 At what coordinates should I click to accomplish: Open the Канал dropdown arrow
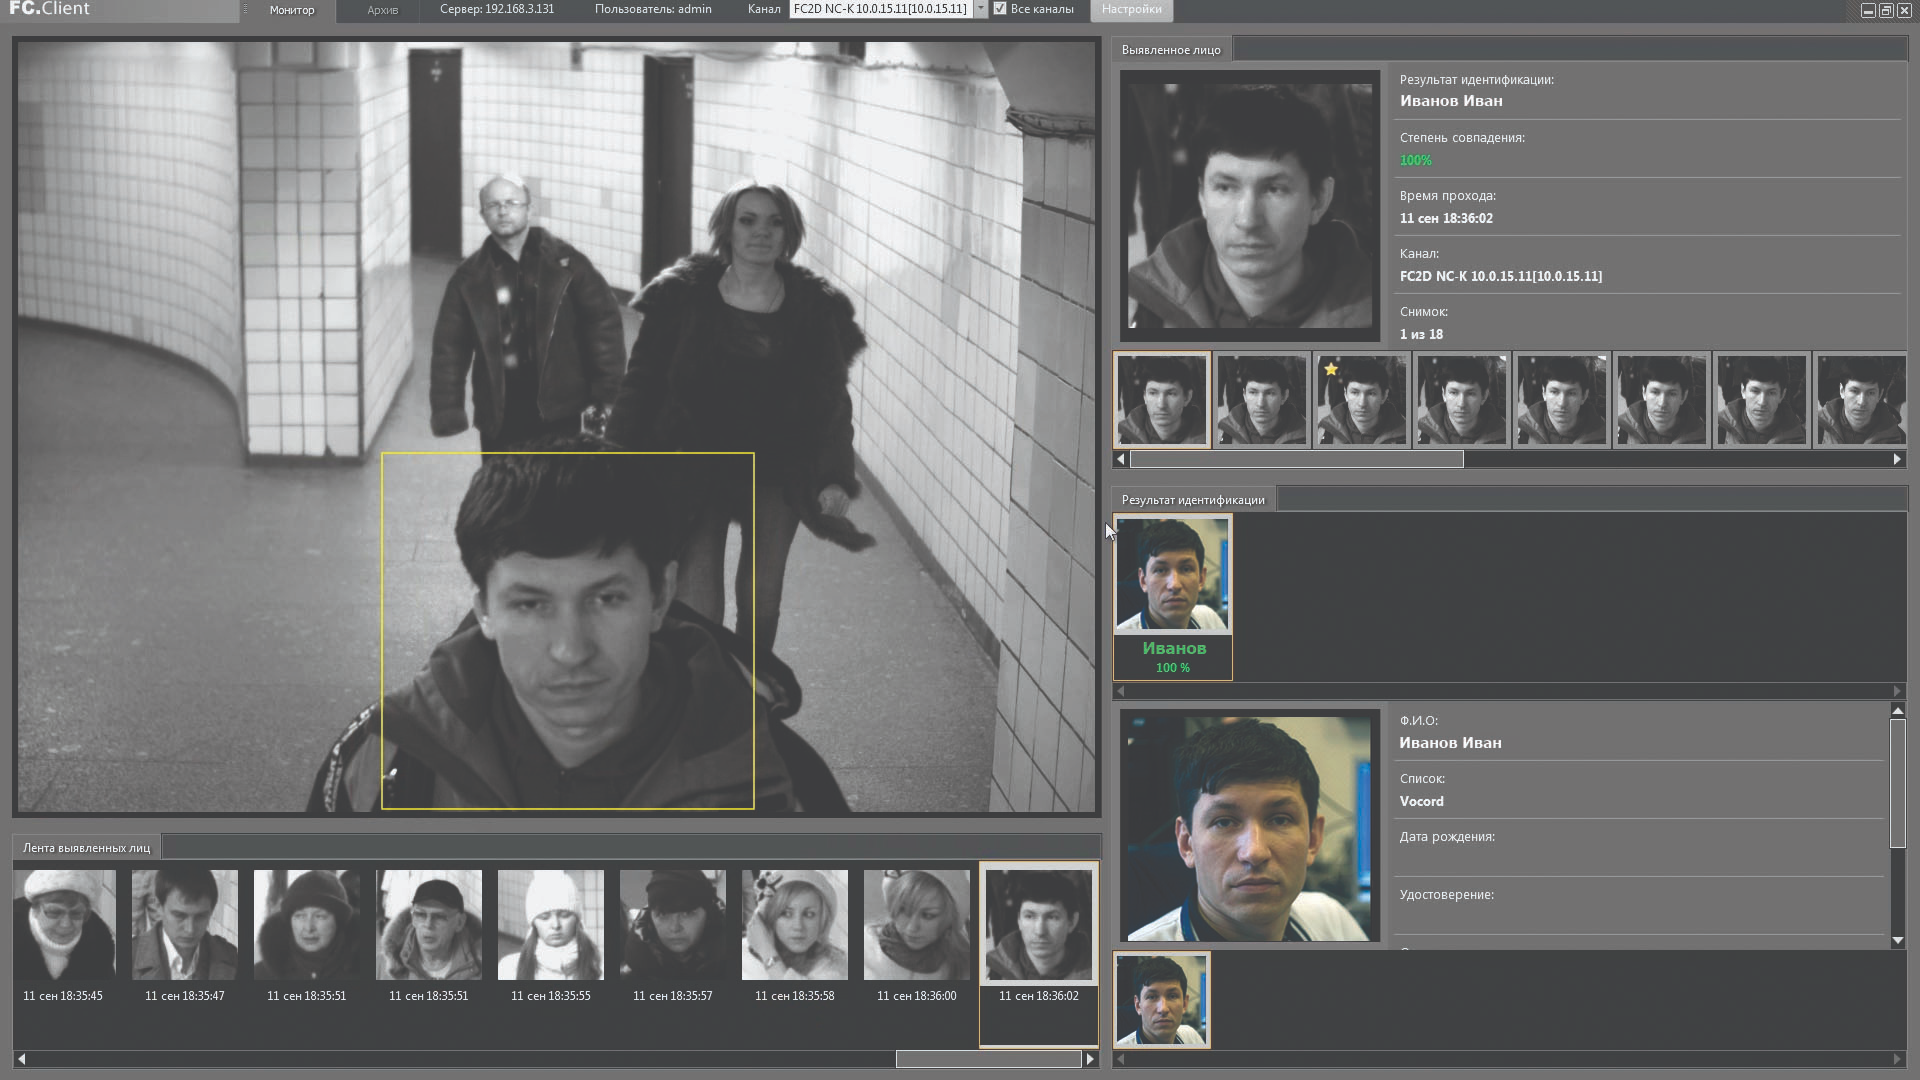coord(980,9)
